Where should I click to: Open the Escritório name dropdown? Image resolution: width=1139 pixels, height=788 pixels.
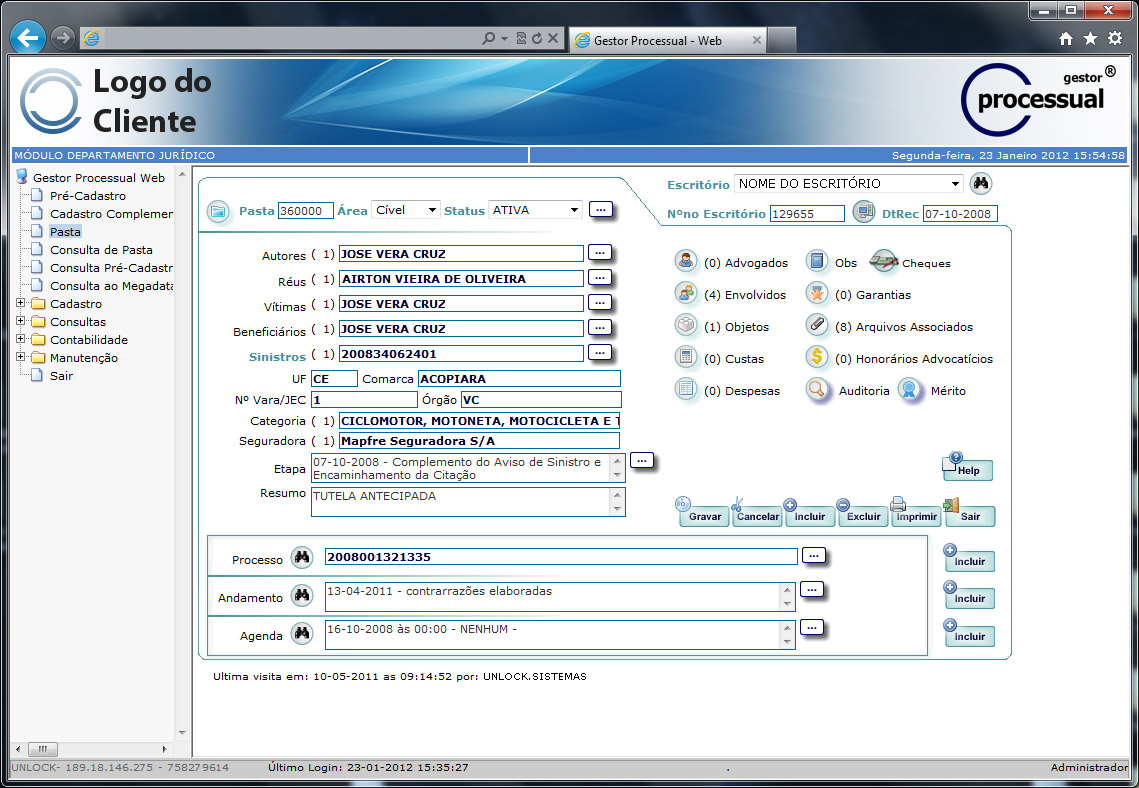(x=848, y=184)
